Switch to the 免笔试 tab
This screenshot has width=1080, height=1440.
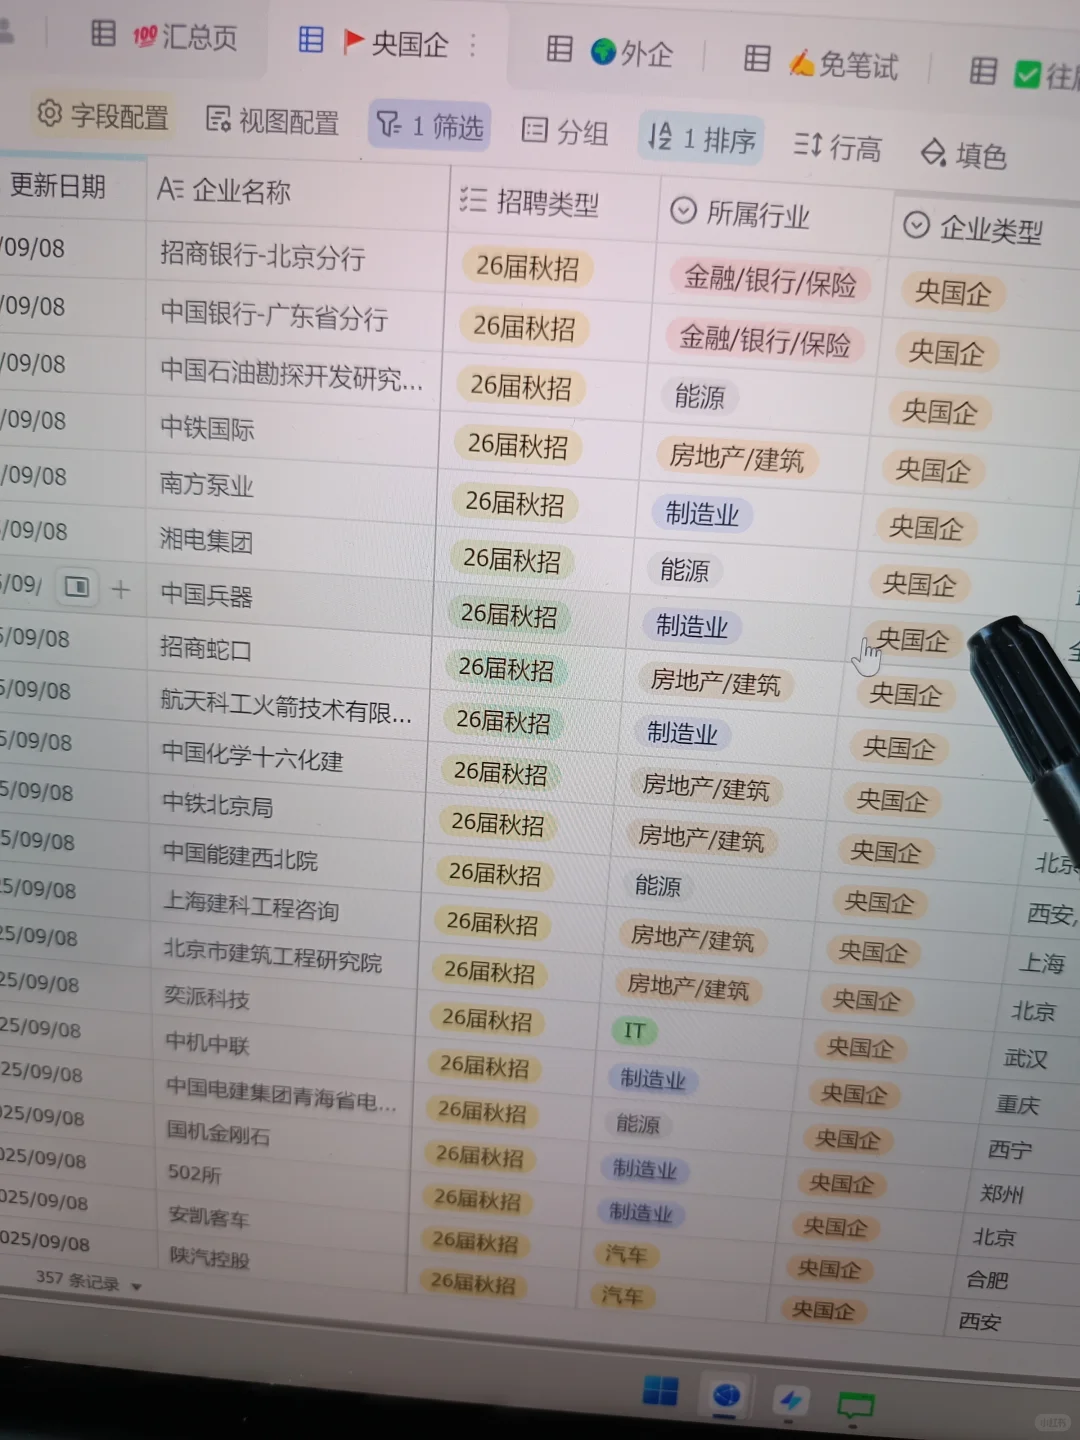843,64
